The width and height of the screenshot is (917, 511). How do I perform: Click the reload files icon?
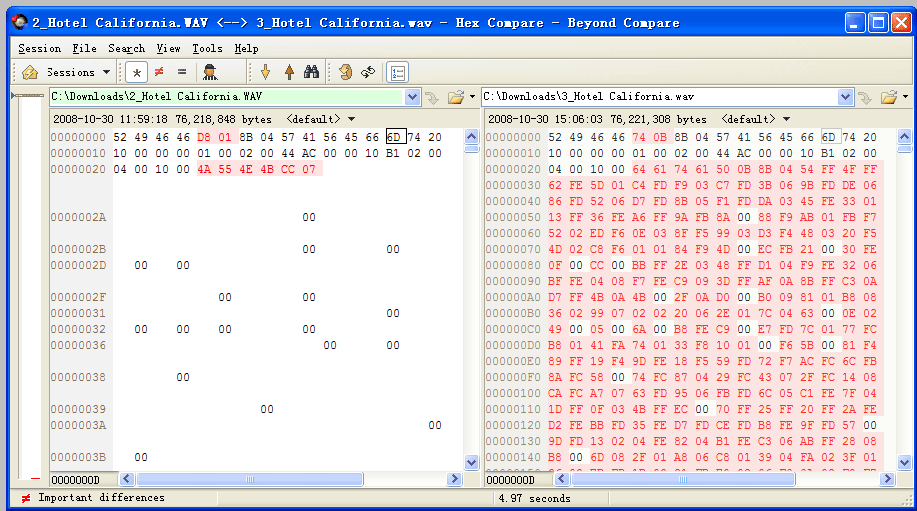pos(346,72)
